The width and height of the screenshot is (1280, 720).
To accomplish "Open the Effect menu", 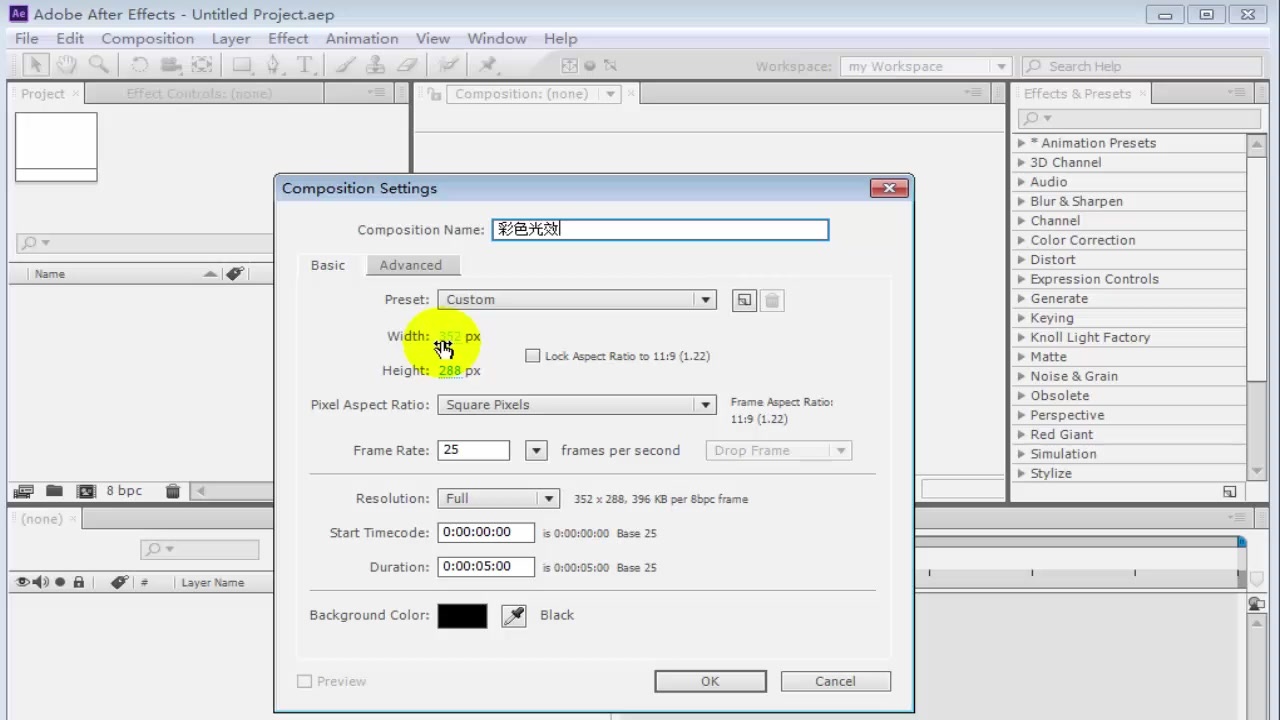I will tap(288, 39).
